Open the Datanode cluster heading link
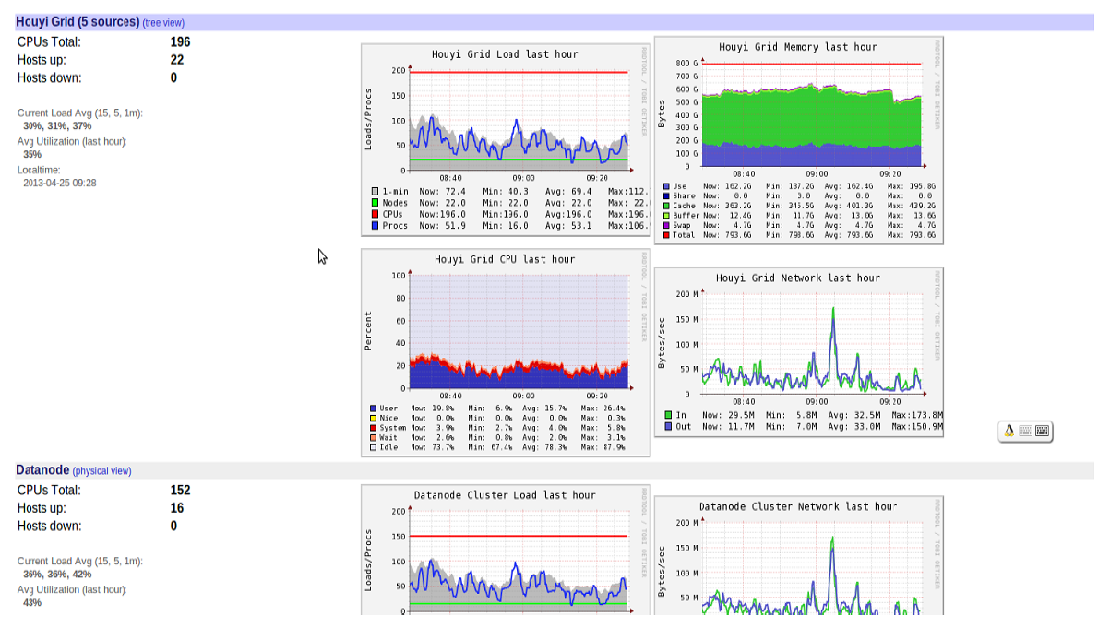The width and height of the screenshot is (1110, 629). point(42,470)
